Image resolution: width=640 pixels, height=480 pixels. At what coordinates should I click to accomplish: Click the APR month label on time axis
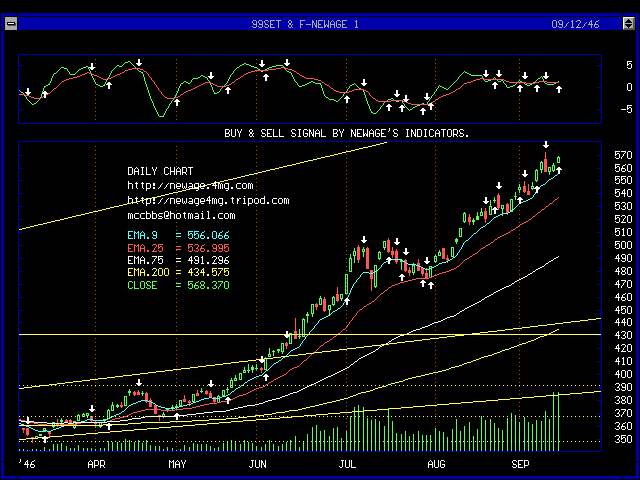coord(96,464)
